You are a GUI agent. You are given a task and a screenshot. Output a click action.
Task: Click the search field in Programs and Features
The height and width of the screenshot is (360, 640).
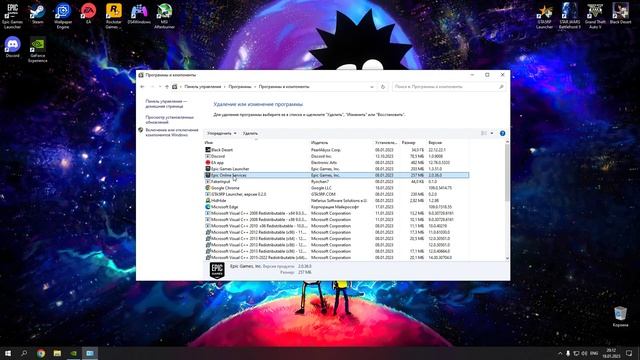(x=449, y=87)
